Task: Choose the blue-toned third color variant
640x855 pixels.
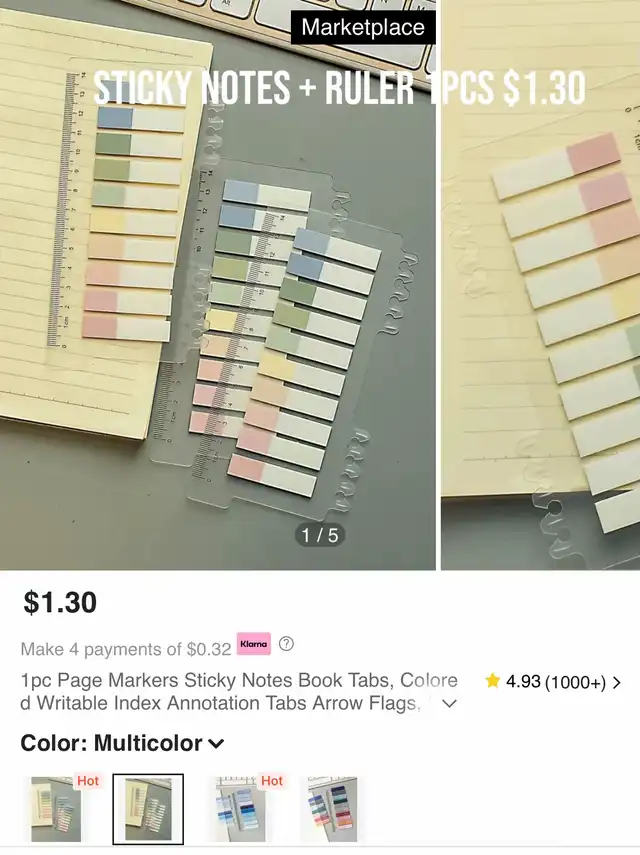Action: point(240,809)
